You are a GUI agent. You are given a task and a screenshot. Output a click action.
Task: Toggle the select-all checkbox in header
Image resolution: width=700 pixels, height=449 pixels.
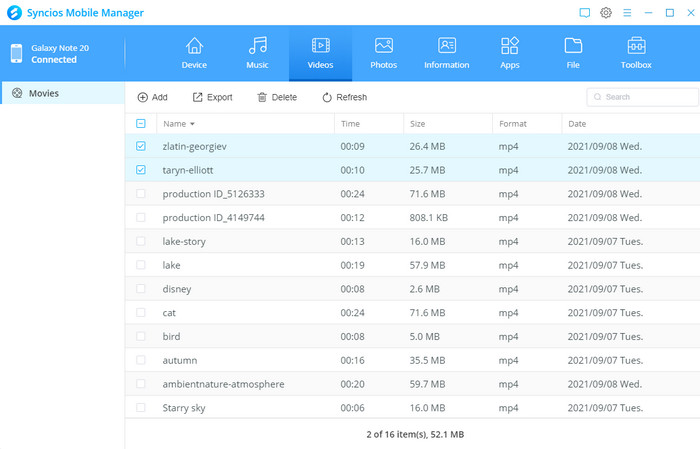click(141, 124)
